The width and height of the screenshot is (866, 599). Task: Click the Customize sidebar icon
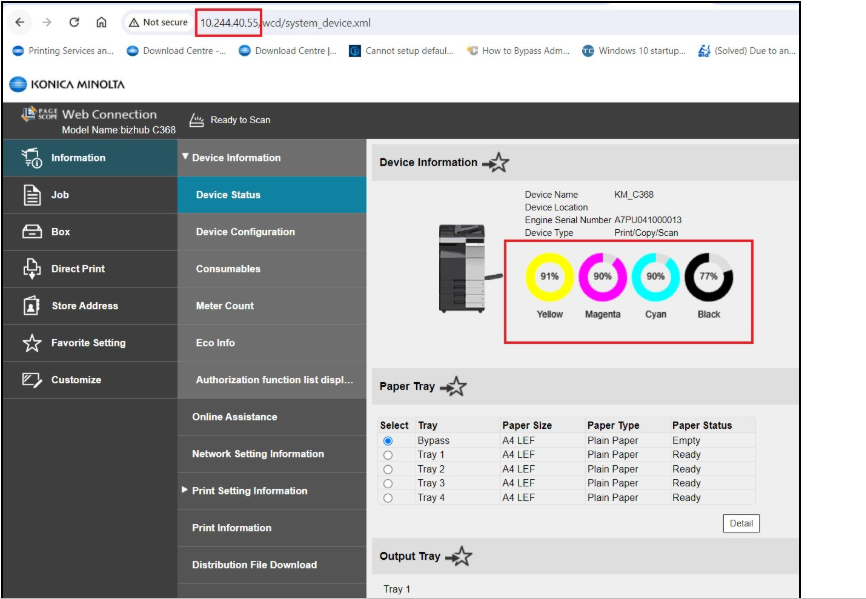coord(32,380)
